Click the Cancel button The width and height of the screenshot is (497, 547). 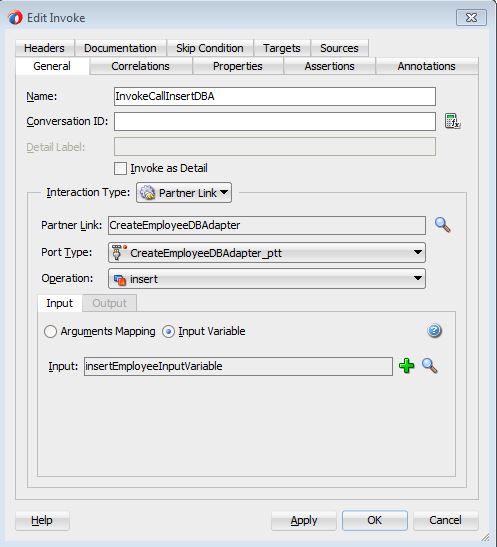point(445,520)
